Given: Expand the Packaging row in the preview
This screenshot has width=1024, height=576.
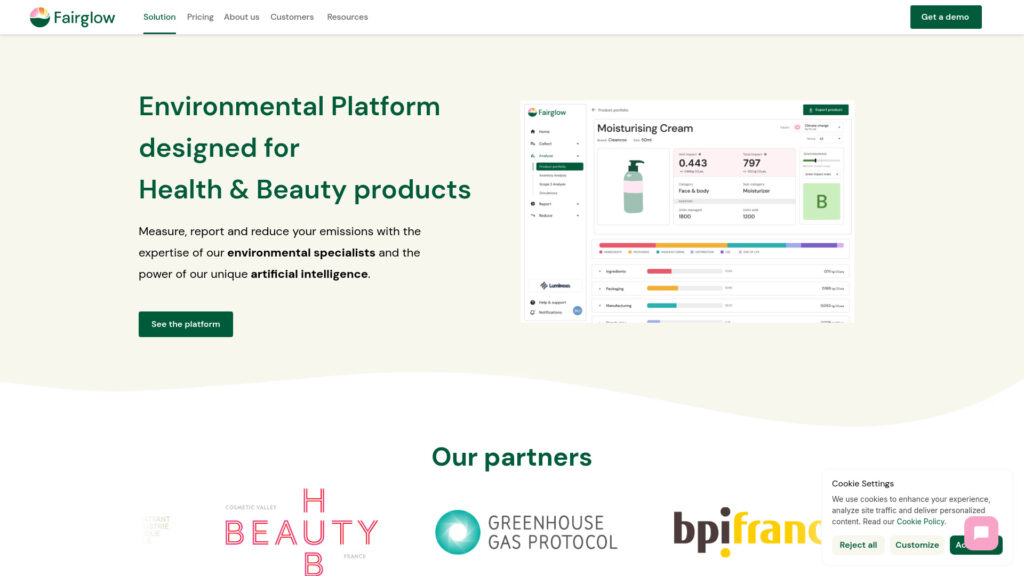Looking at the screenshot, I should coord(600,288).
